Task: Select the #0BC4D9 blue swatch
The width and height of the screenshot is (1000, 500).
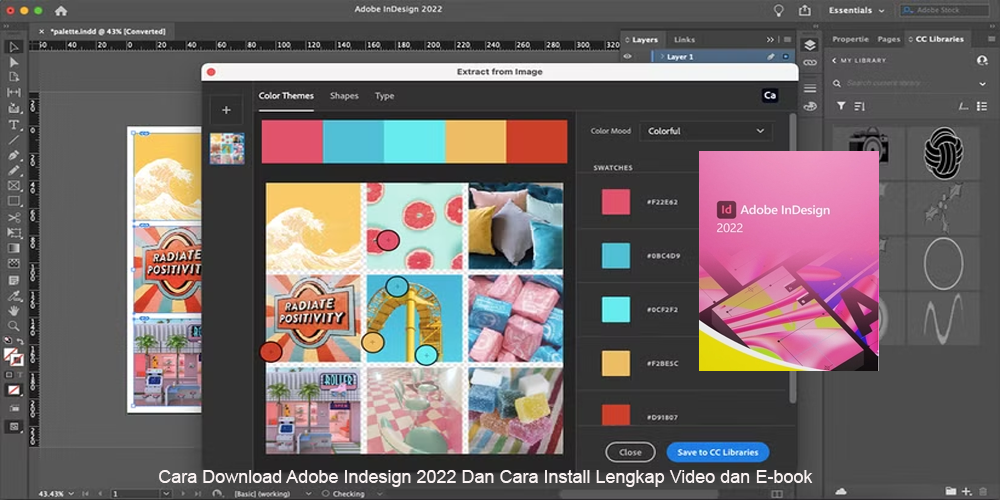Action: (616, 256)
